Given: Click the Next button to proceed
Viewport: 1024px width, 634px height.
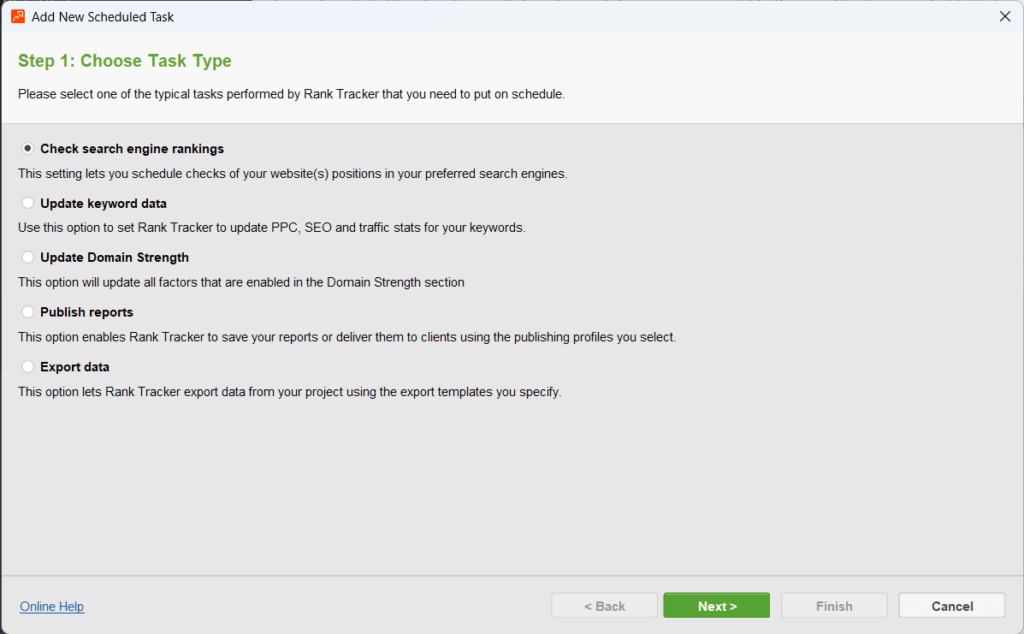Looking at the screenshot, I should coord(716,605).
